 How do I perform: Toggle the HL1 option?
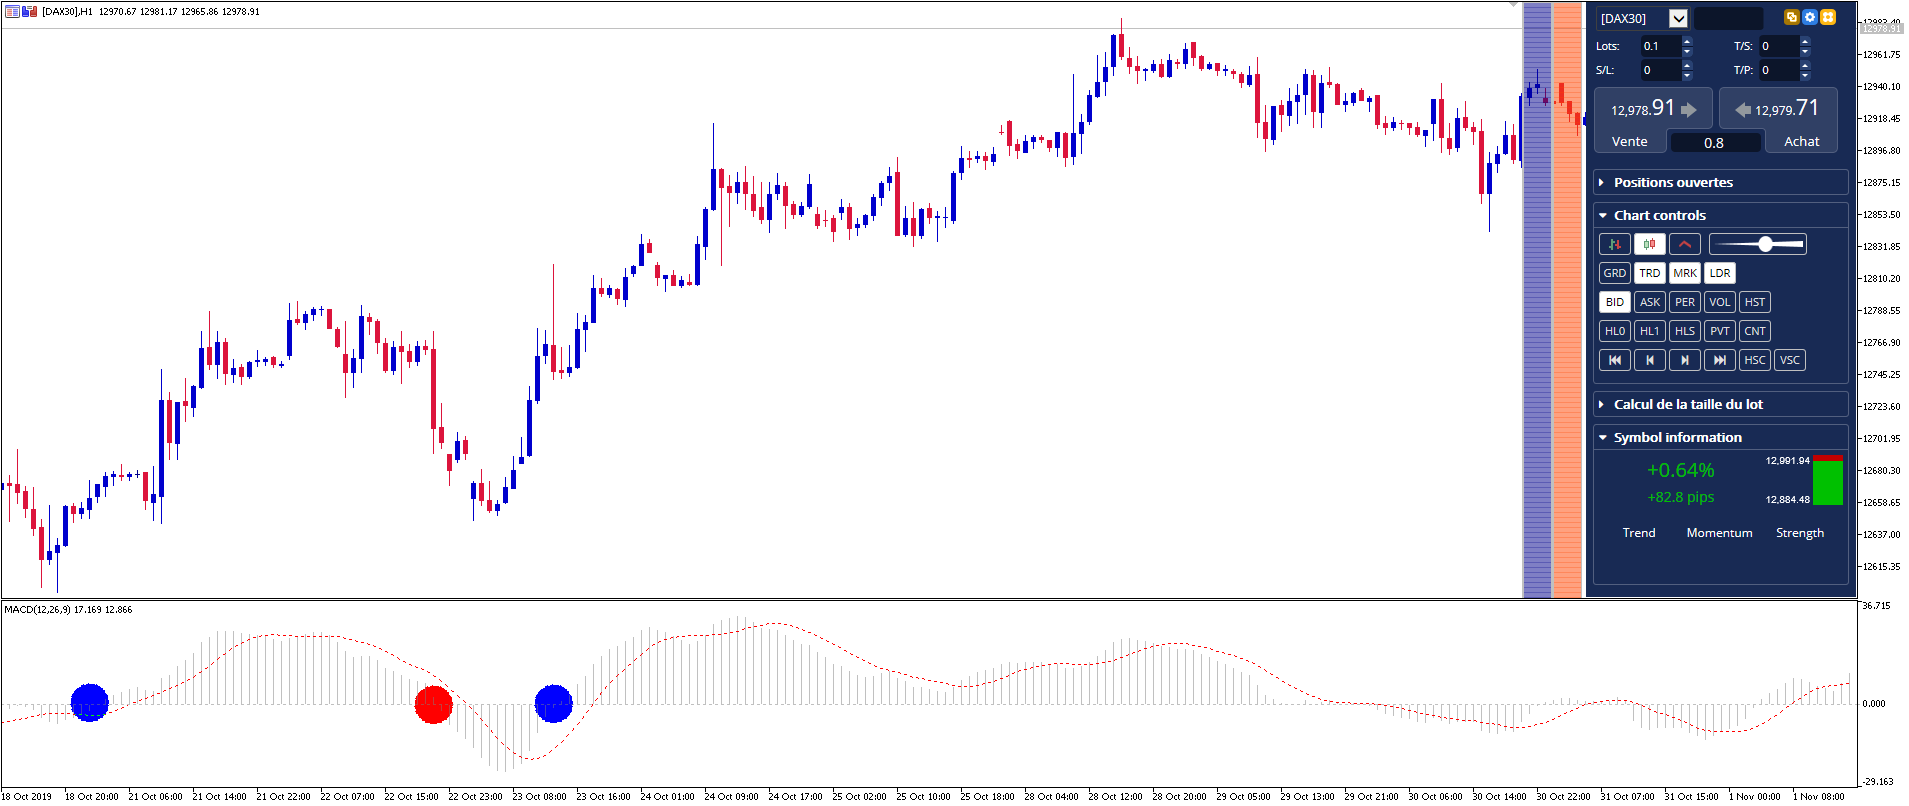[x=1650, y=331]
